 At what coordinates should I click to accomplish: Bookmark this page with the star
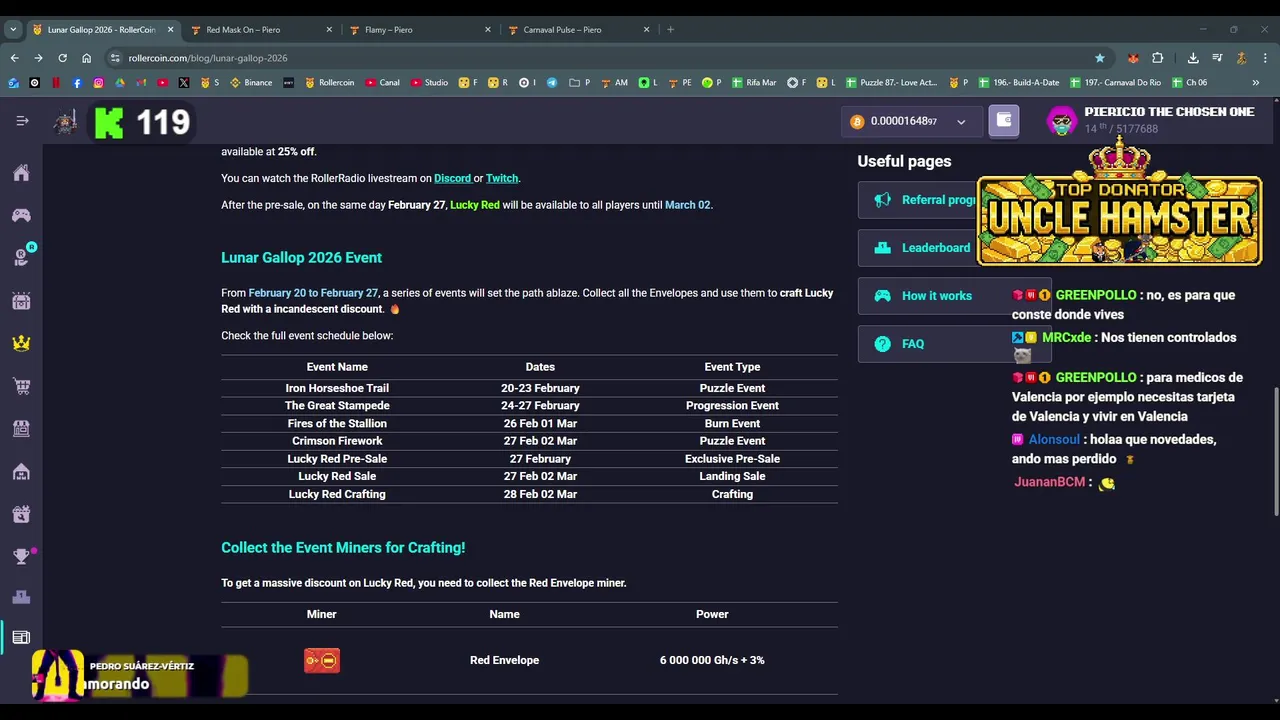pyautogui.click(x=1100, y=58)
